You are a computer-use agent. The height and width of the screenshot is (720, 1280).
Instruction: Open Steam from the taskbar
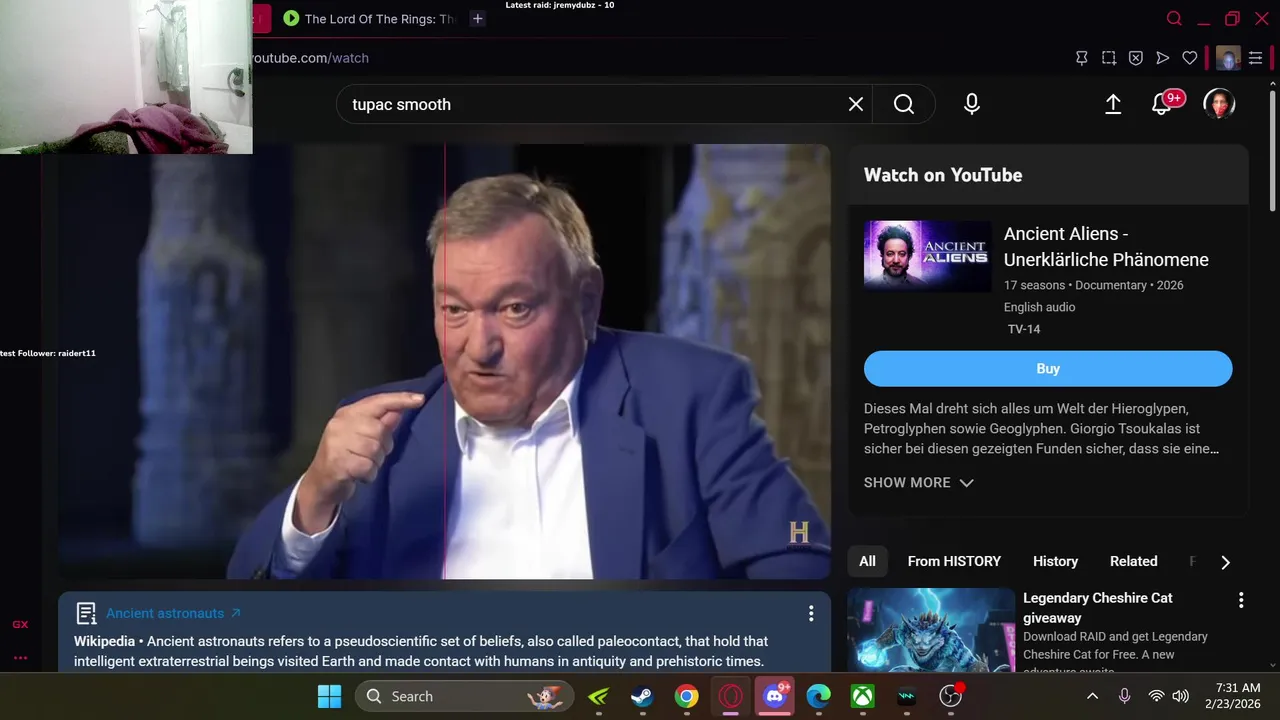coord(642,696)
